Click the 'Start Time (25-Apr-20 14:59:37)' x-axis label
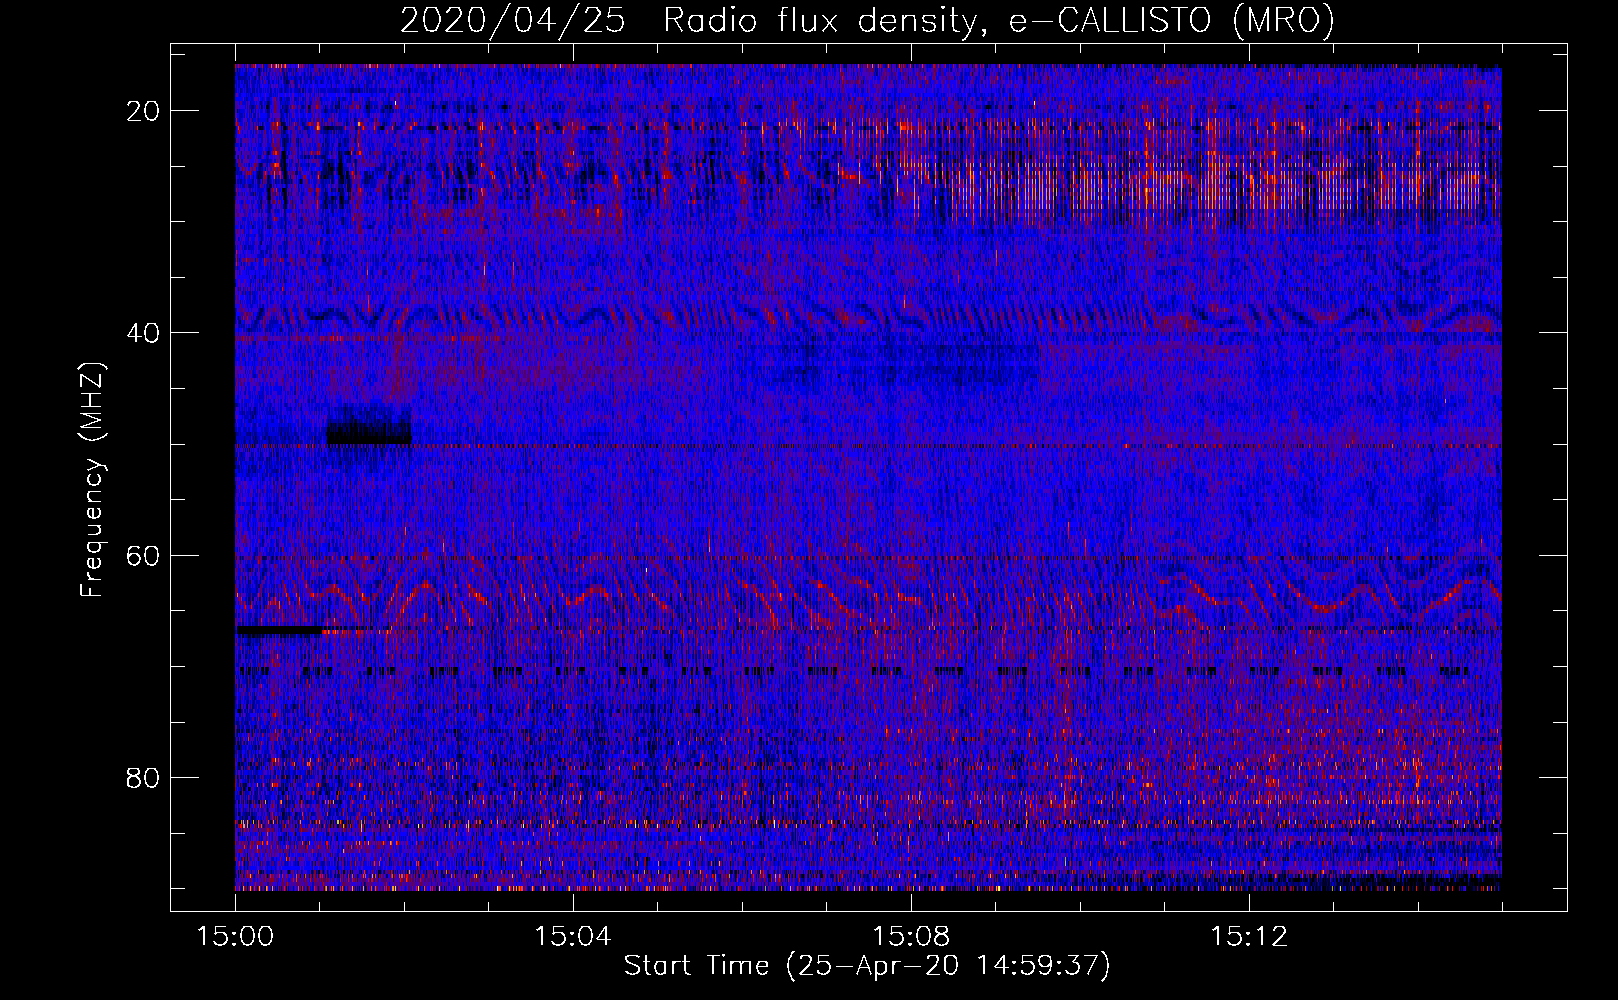 coord(867,966)
